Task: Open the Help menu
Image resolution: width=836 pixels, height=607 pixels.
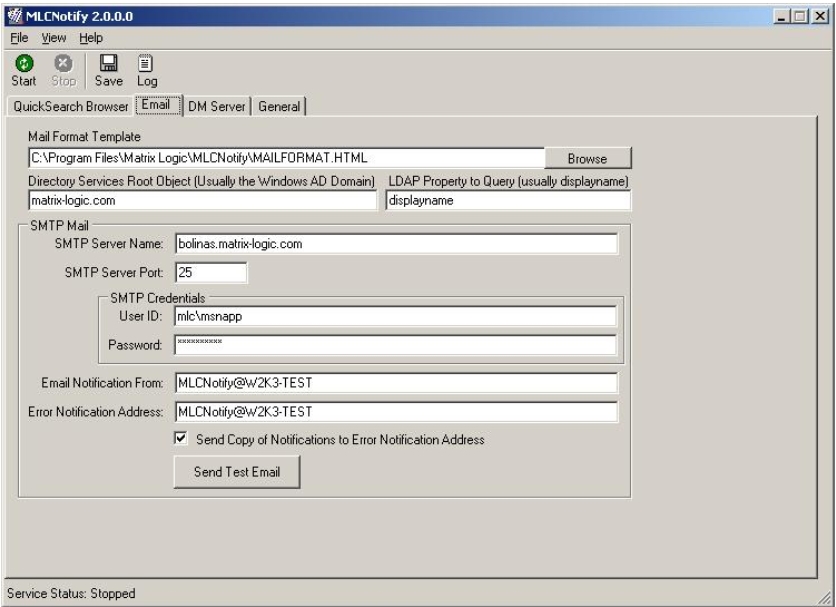Action: (91, 38)
